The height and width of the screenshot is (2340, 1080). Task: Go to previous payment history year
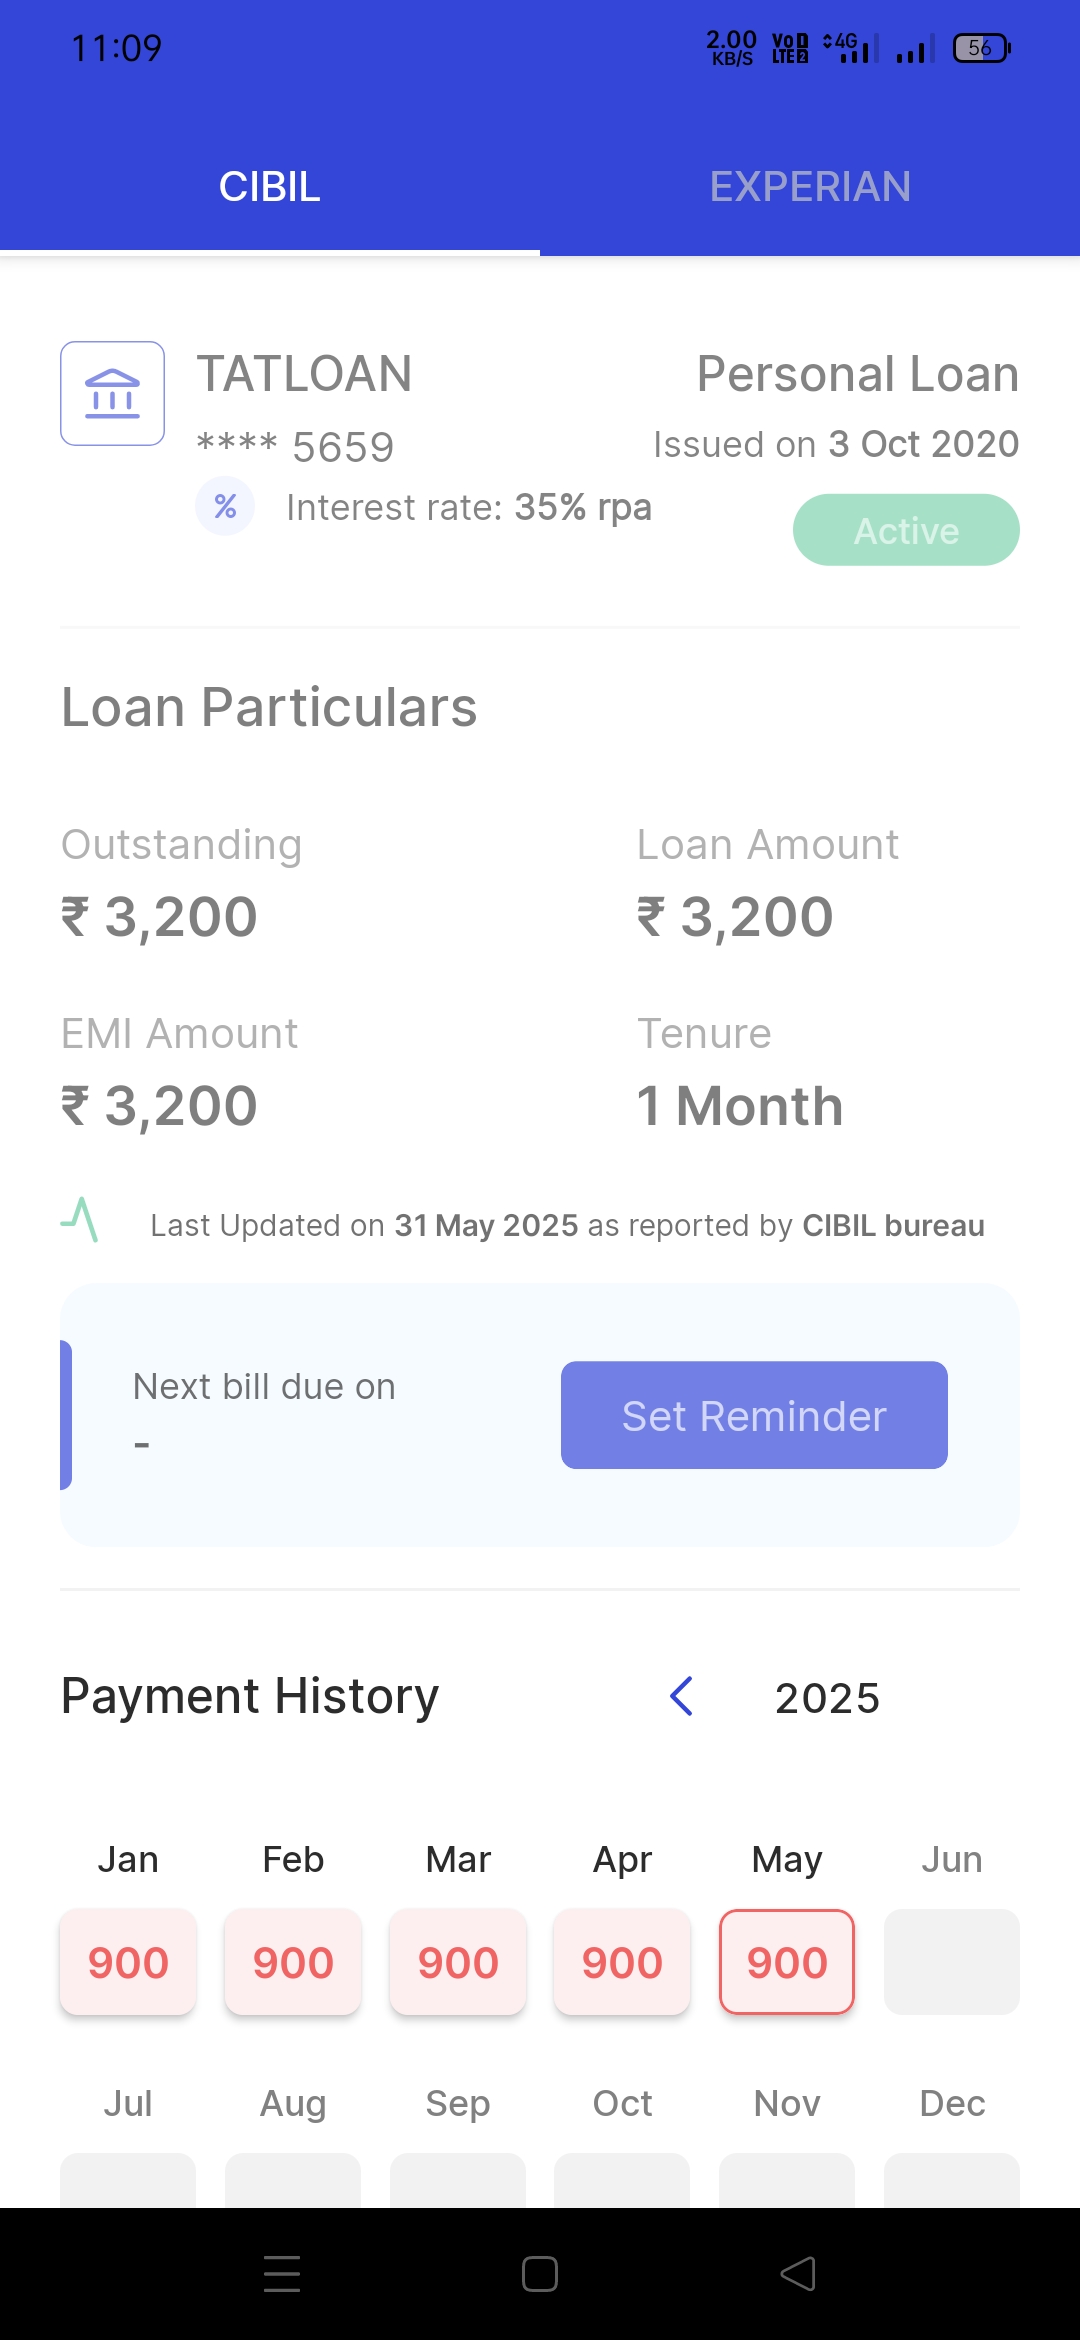pyautogui.click(x=682, y=1696)
